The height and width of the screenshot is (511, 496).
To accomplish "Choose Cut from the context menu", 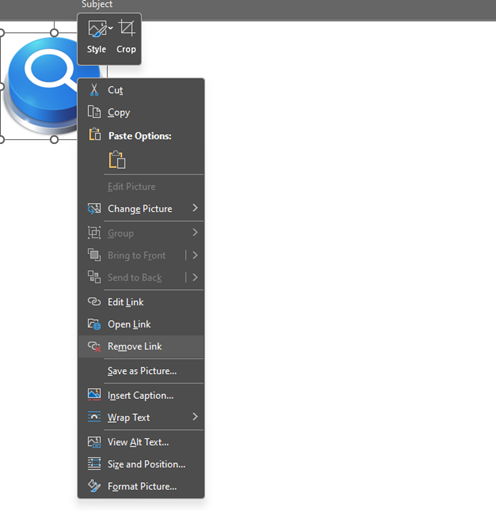I will coord(141,90).
